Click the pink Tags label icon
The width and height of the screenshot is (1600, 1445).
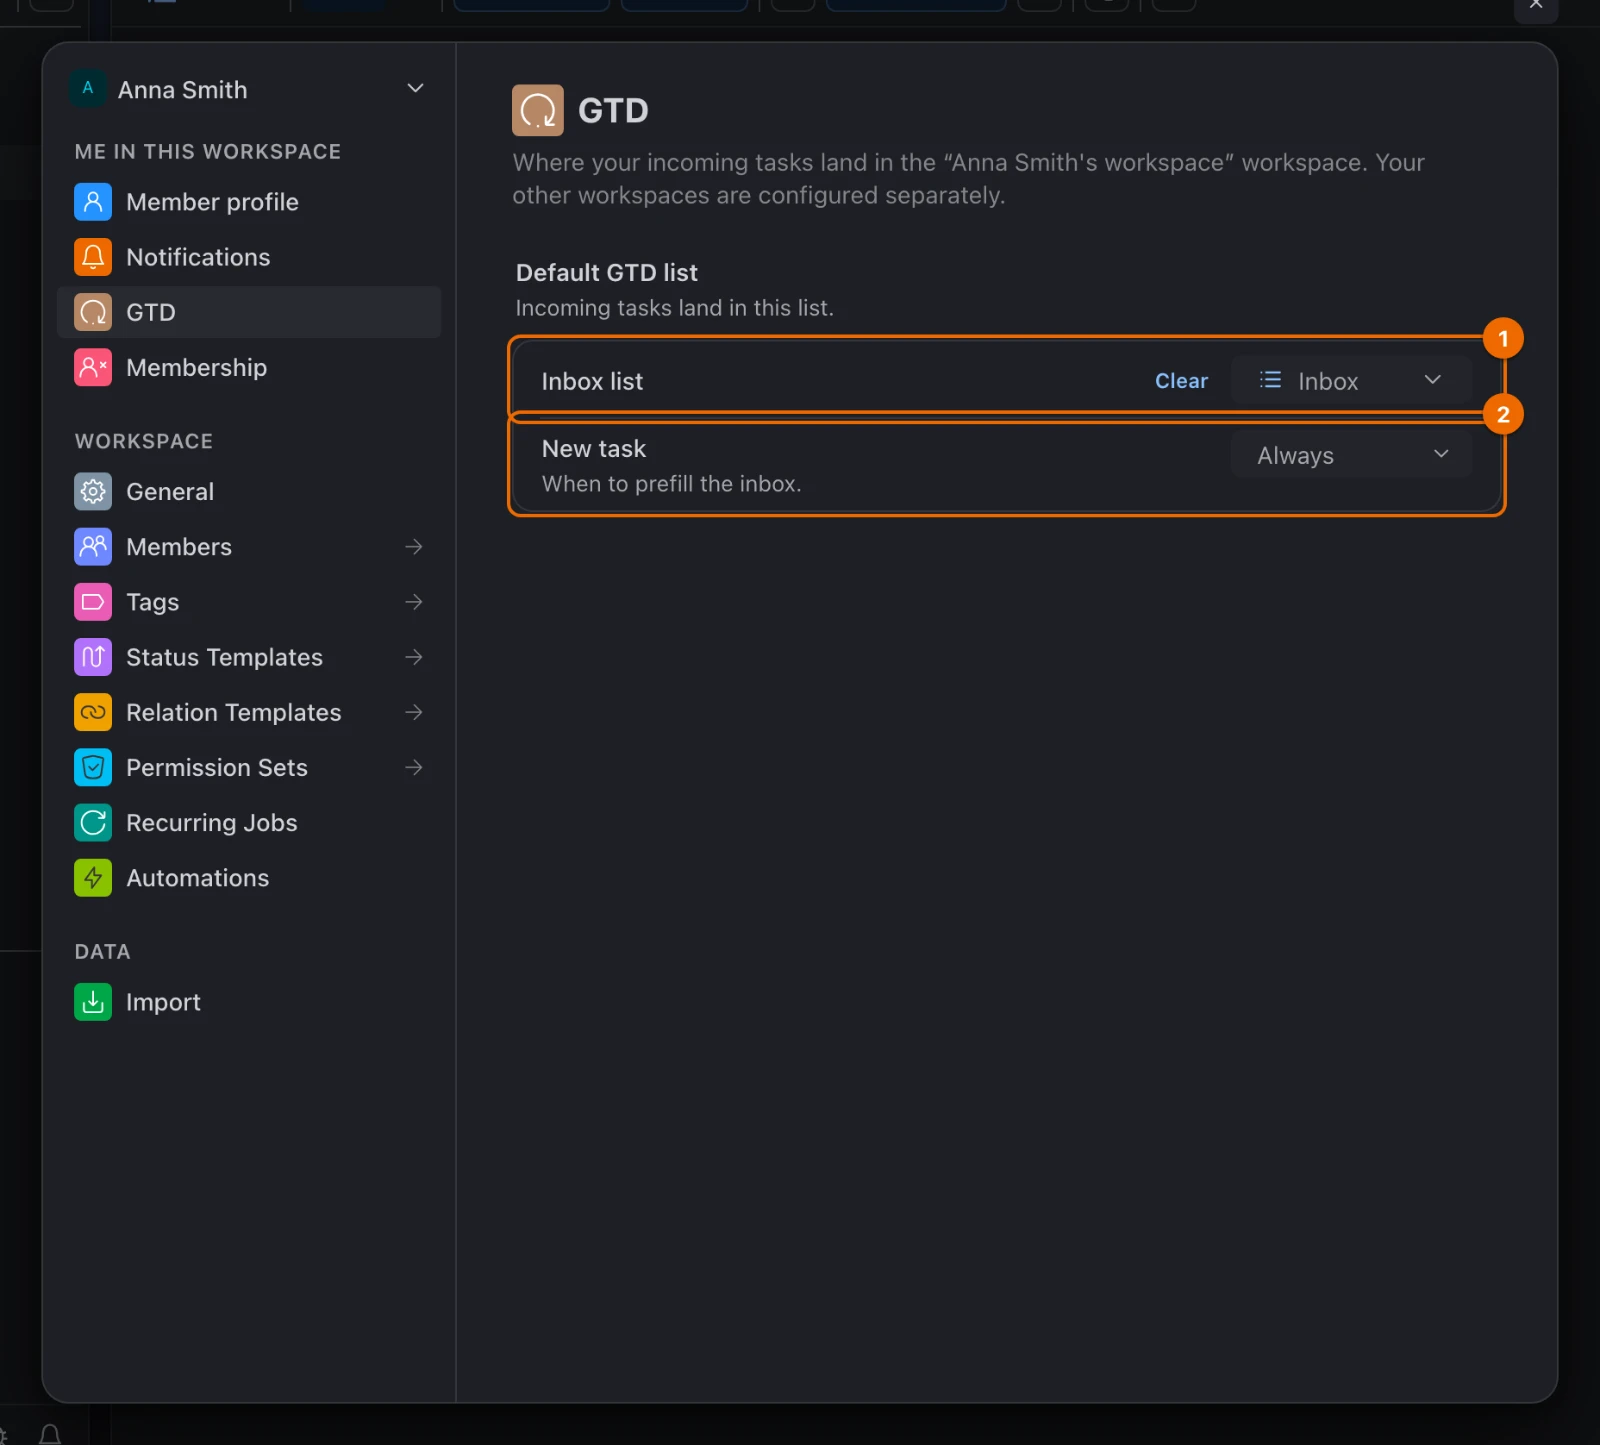[93, 601]
